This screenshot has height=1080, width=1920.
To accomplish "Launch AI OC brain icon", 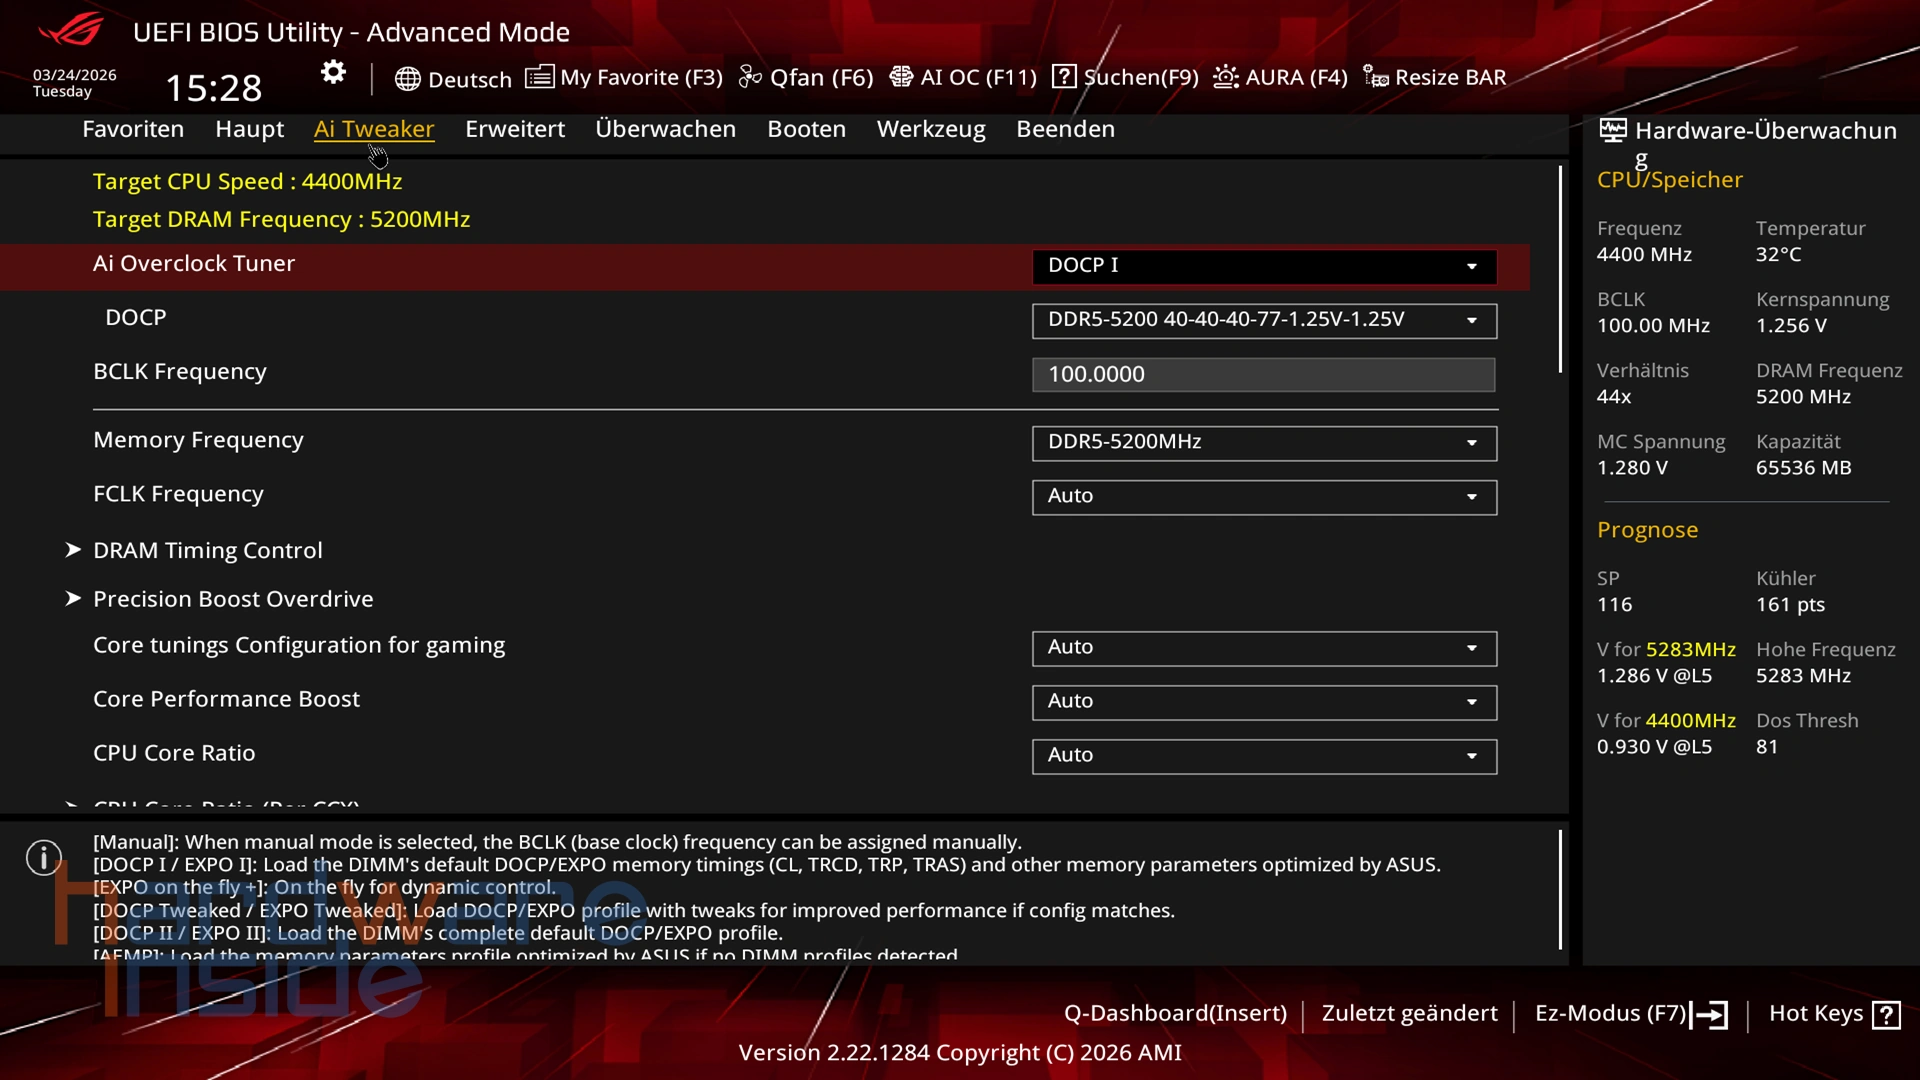I will (x=901, y=77).
